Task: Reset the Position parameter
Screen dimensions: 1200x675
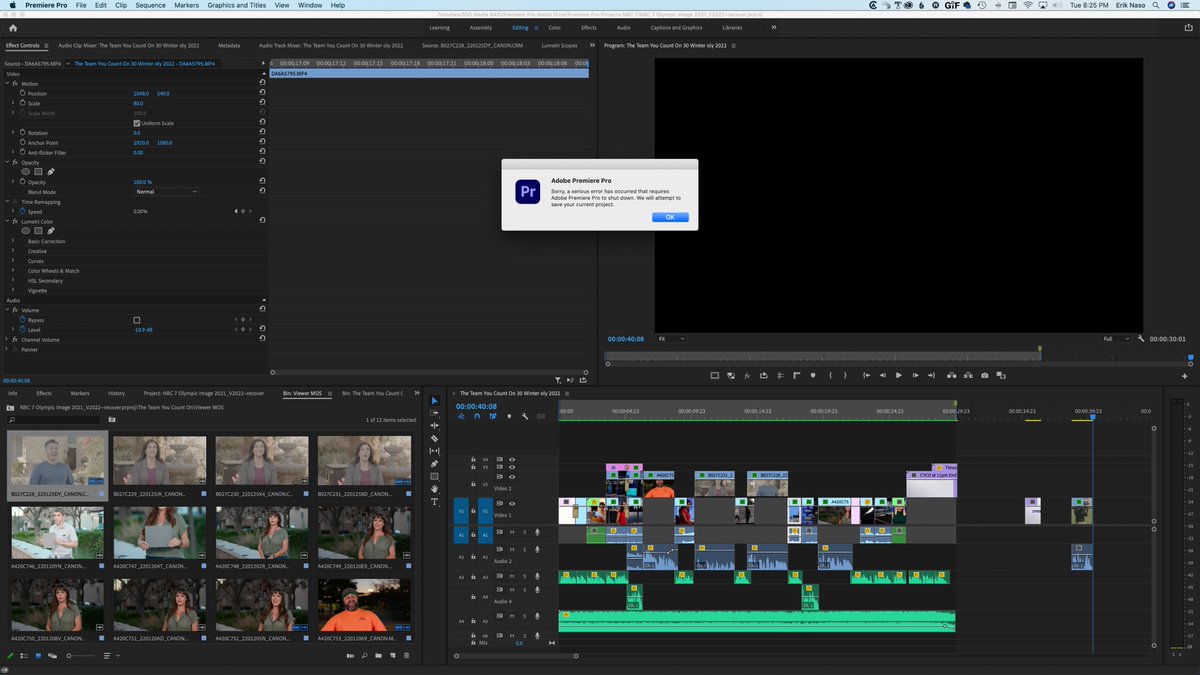Action: (262, 93)
